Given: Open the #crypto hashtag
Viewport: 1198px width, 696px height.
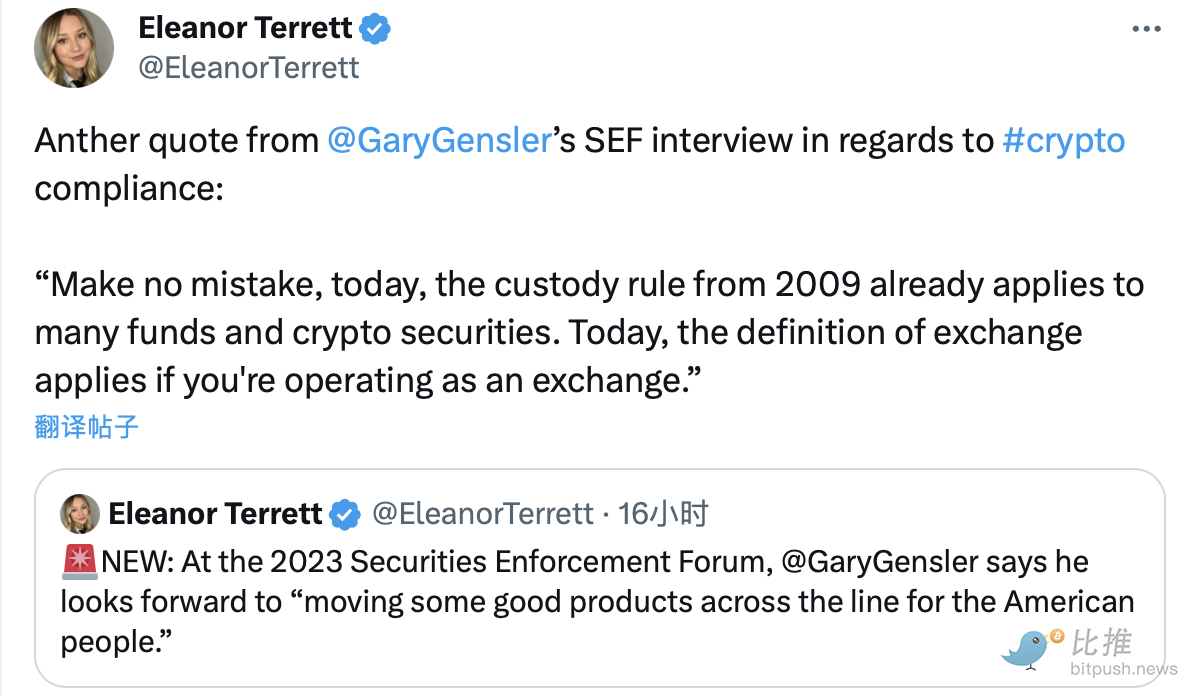Looking at the screenshot, I should coord(1063,141).
